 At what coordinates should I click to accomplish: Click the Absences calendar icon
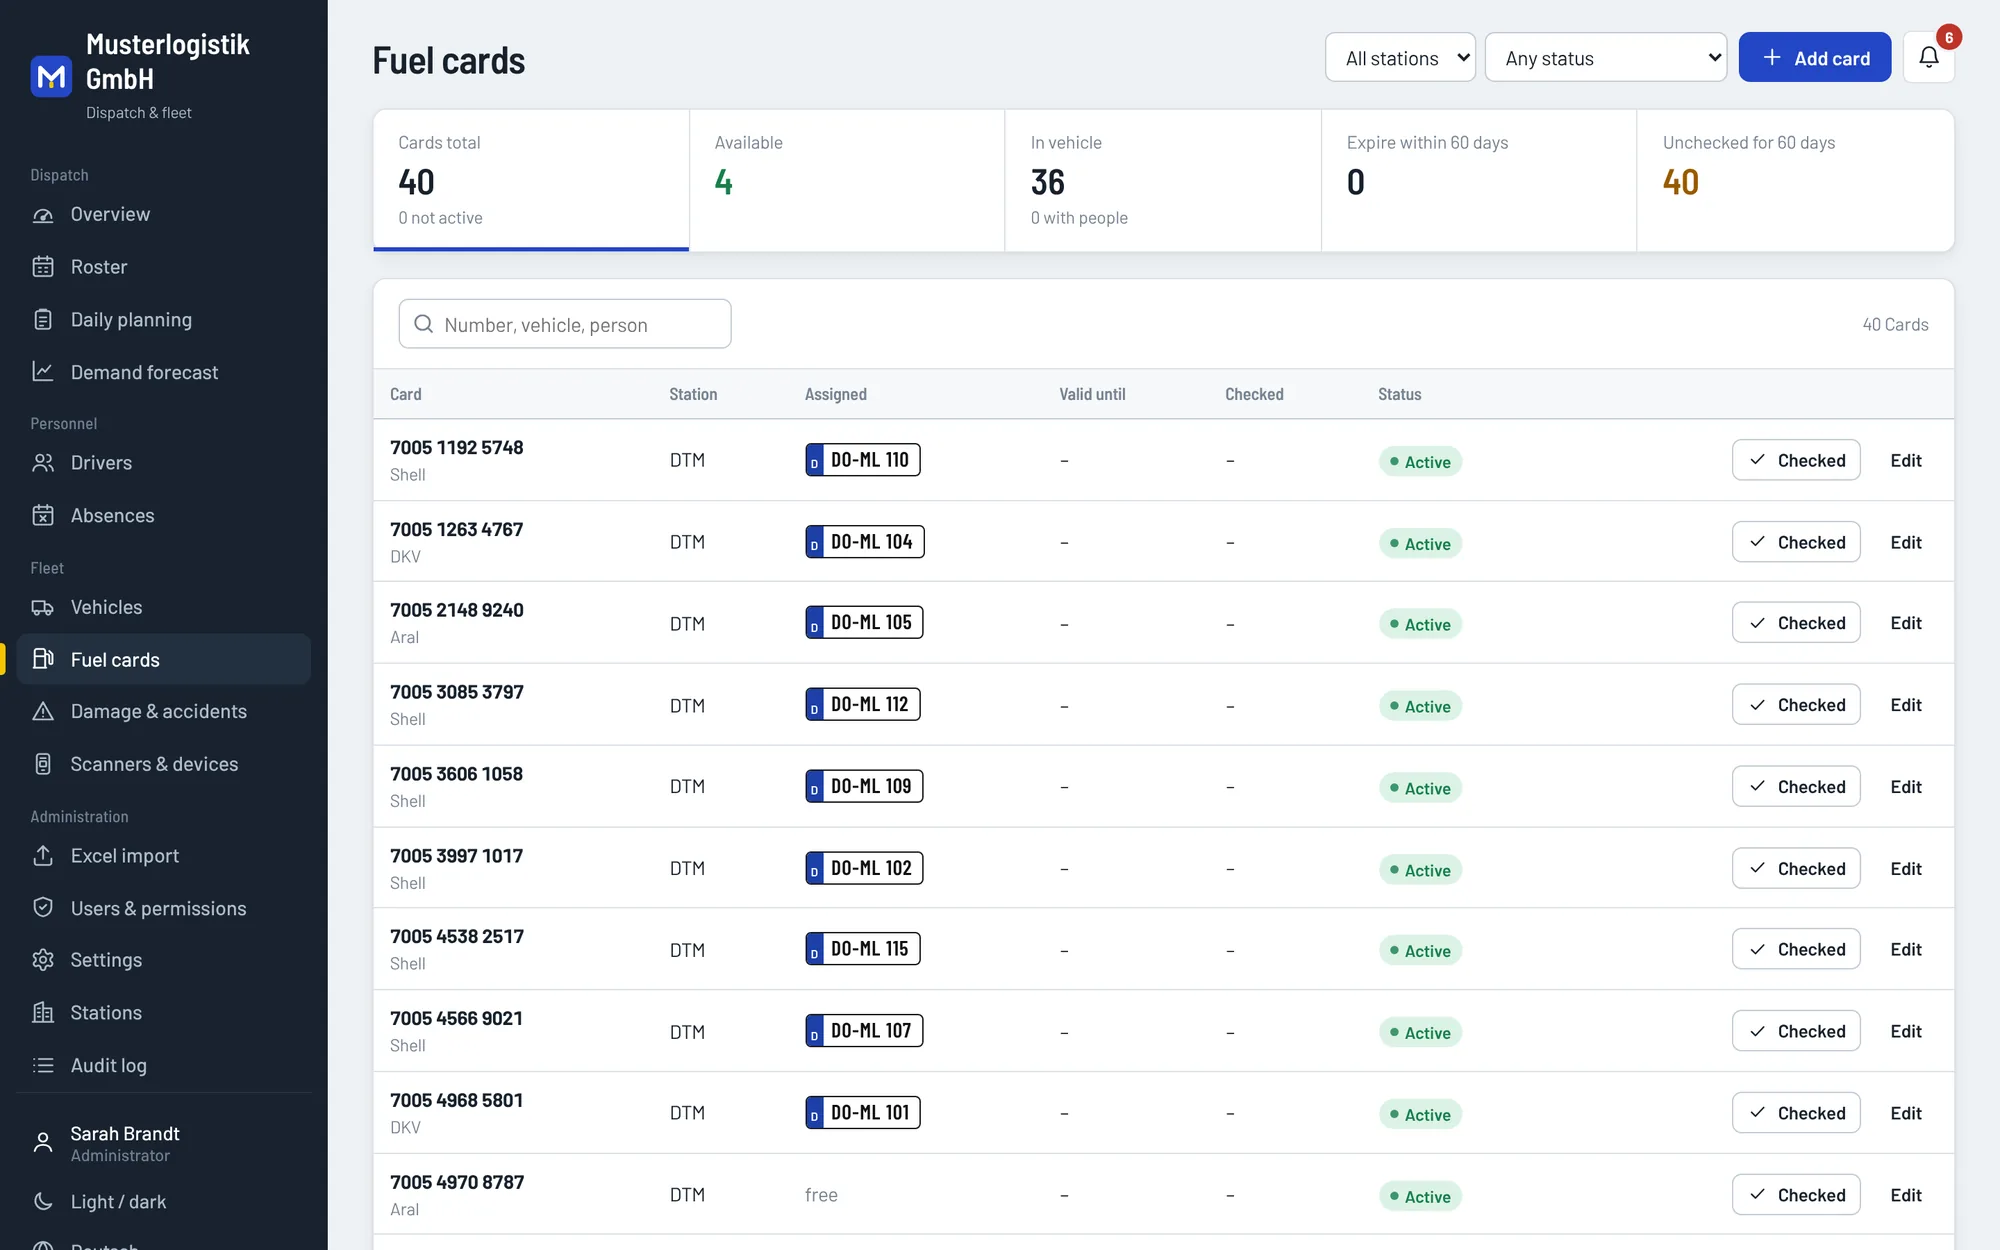tap(43, 516)
